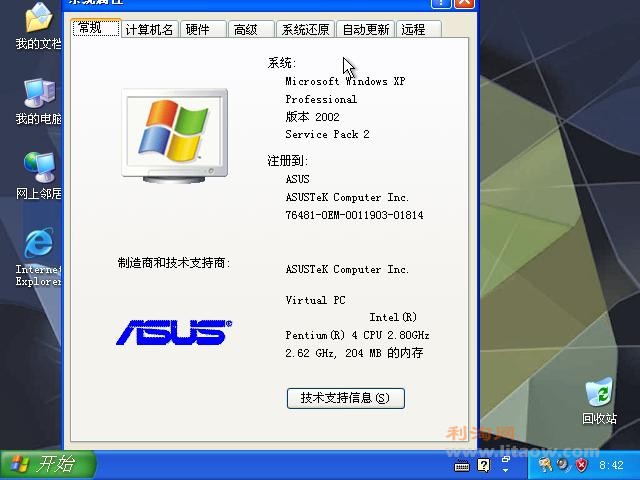Close the system properties dialog
This screenshot has height=480, width=640.
coord(464,3)
